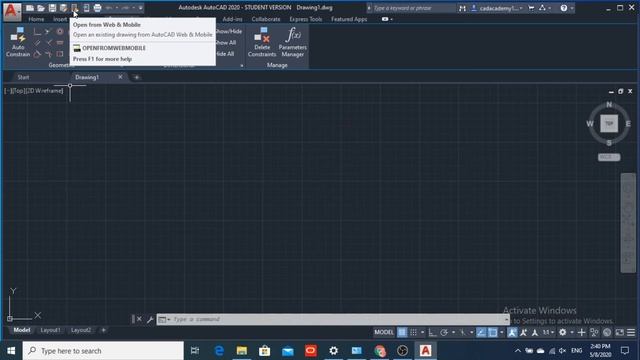Click the Save As icon in Quick Access
This screenshot has height=360, width=640.
click(x=63, y=8)
